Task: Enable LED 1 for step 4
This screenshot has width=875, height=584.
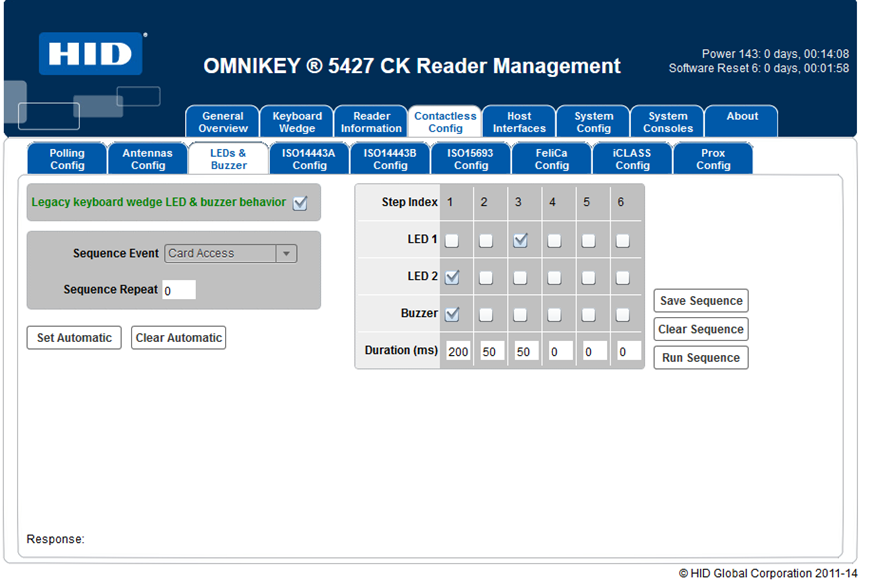Action: coord(554,240)
